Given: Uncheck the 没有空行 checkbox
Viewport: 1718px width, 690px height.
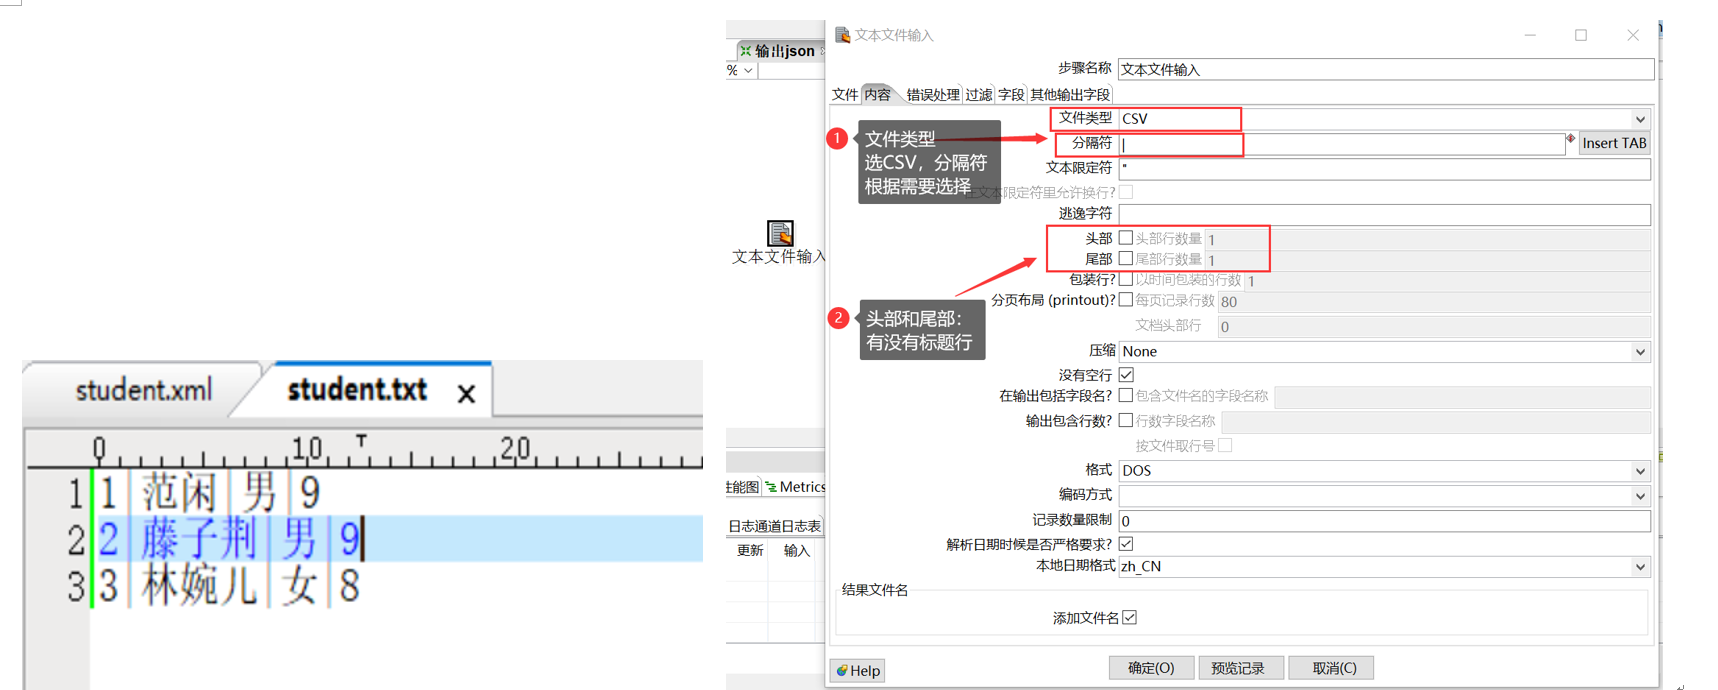Looking at the screenshot, I should point(1126,375).
